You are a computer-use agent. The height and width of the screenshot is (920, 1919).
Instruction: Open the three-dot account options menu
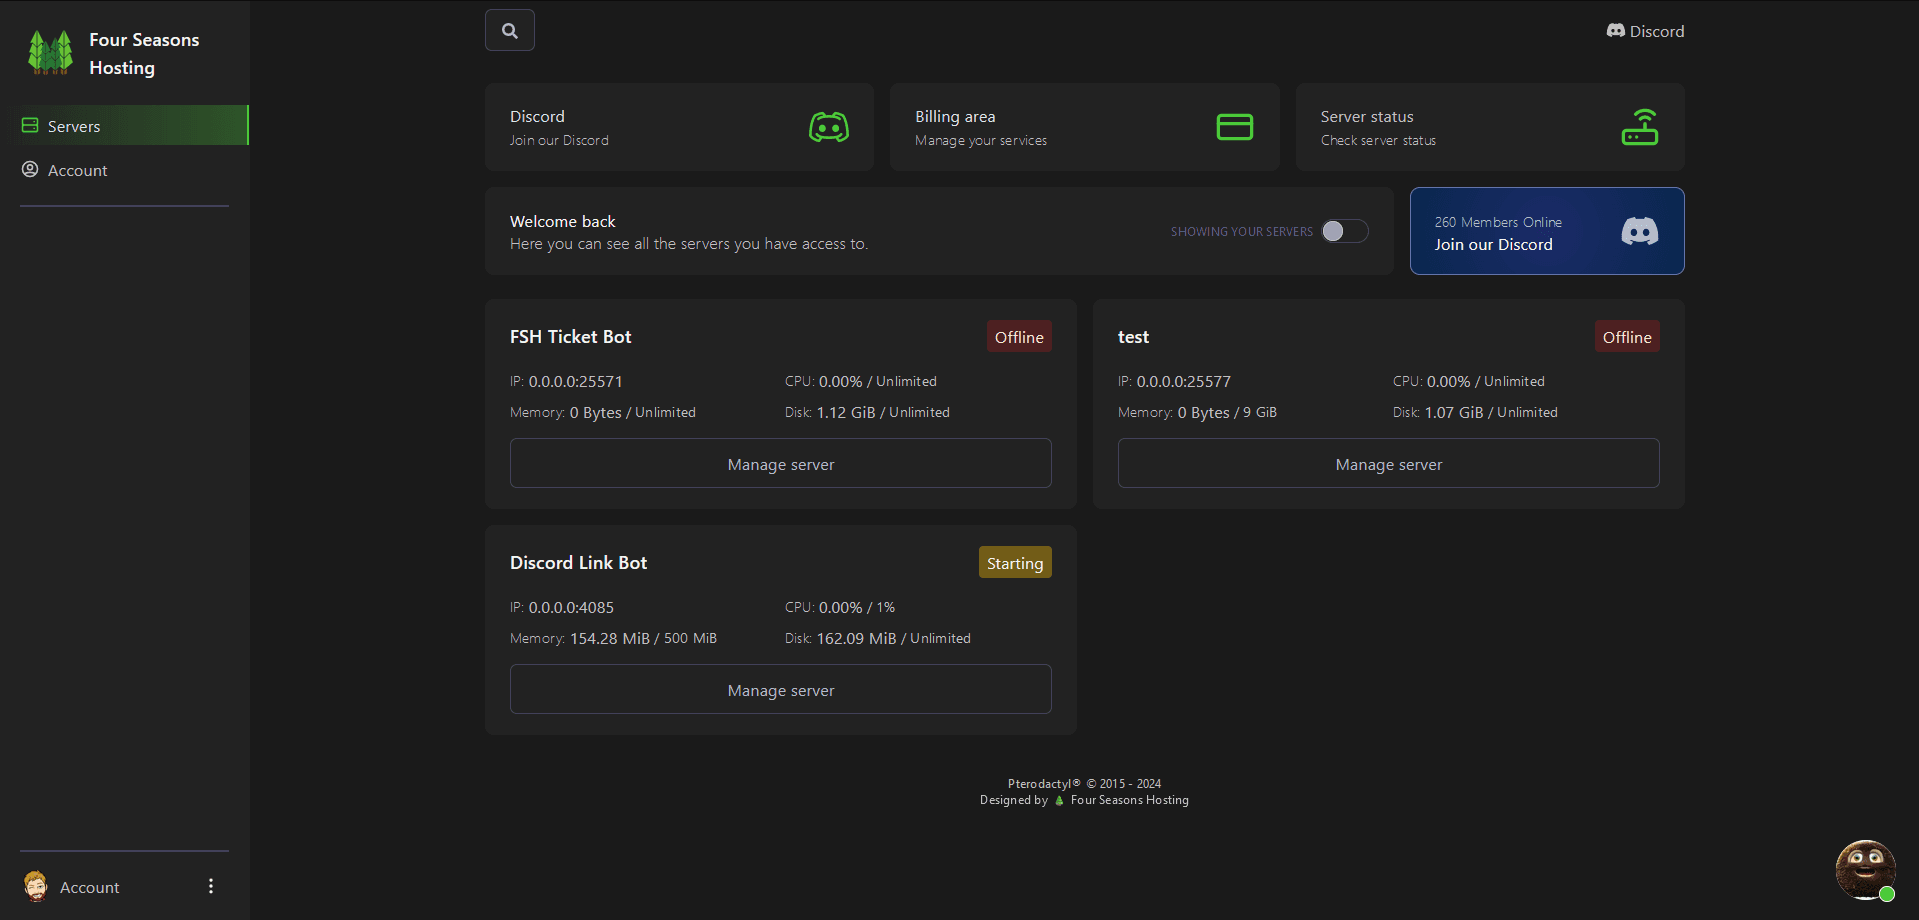click(211, 887)
